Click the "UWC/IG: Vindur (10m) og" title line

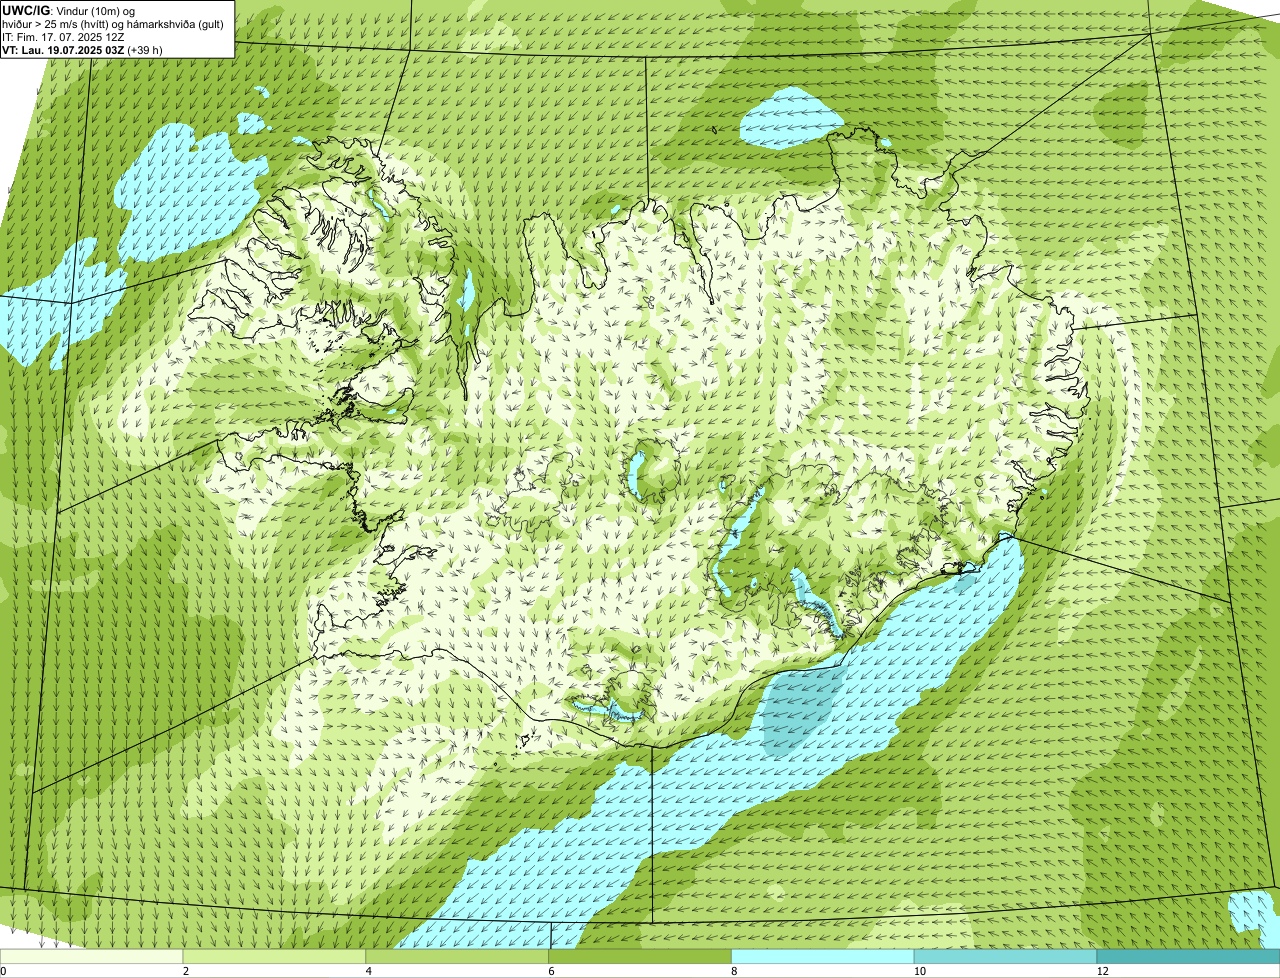coord(68,10)
